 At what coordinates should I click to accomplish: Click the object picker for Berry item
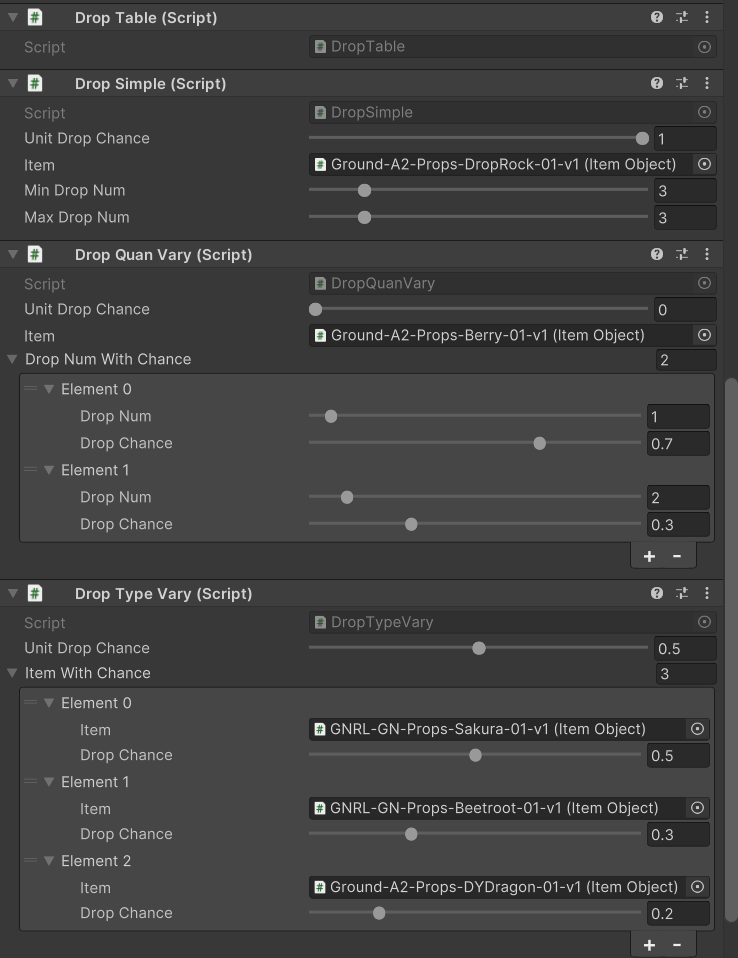coord(704,335)
